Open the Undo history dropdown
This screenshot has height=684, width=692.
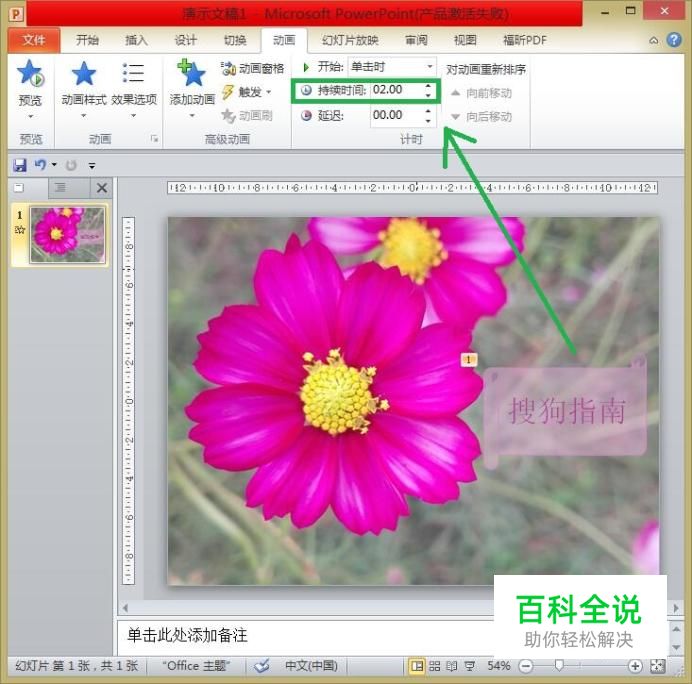coord(54,165)
